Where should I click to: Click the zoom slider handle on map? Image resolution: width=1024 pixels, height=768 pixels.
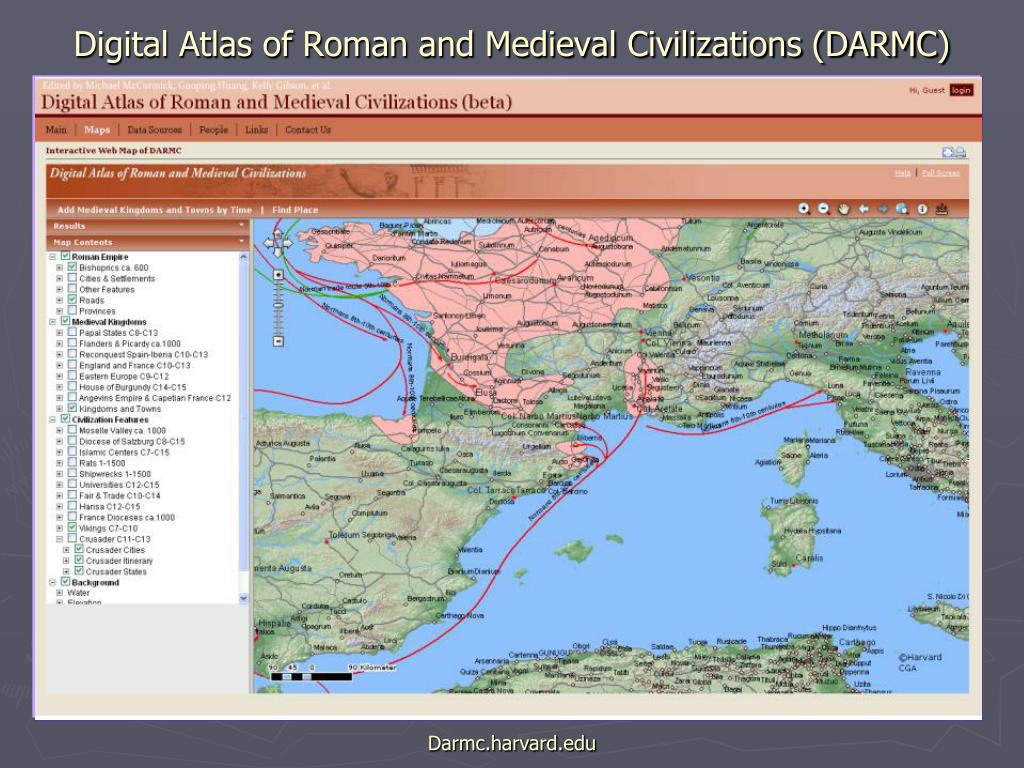pos(278,305)
